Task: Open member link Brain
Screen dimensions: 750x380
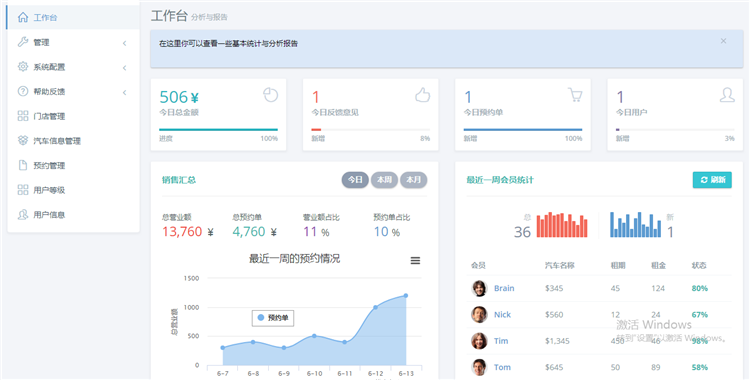Action: (504, 288)
